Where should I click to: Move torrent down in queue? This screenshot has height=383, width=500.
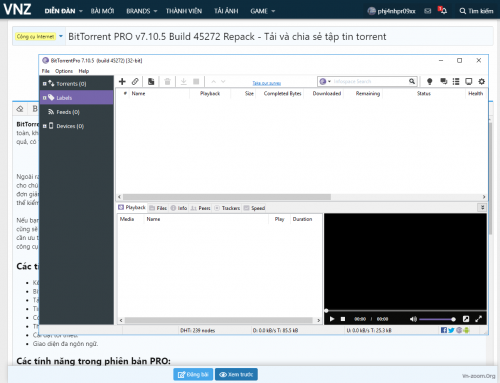coord(223,81)
